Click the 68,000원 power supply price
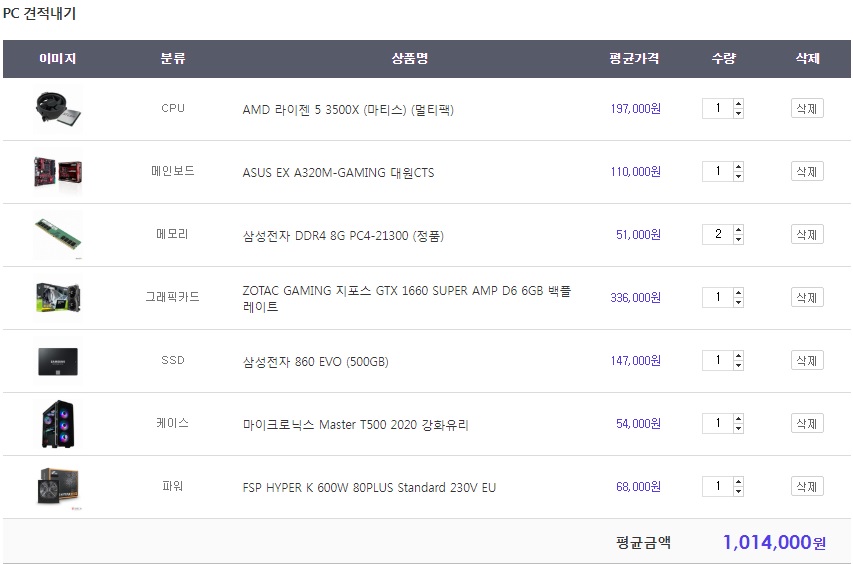 tap(638, 487)
